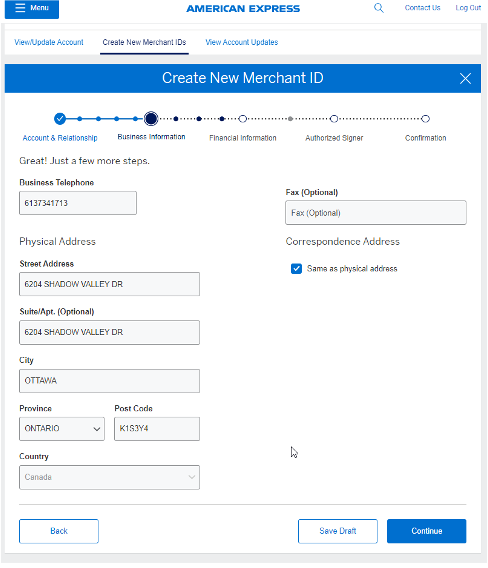Click the Financial Information step circle
Image resolution: width=488 pixels, height=568 pixels.
coord(243,119)
